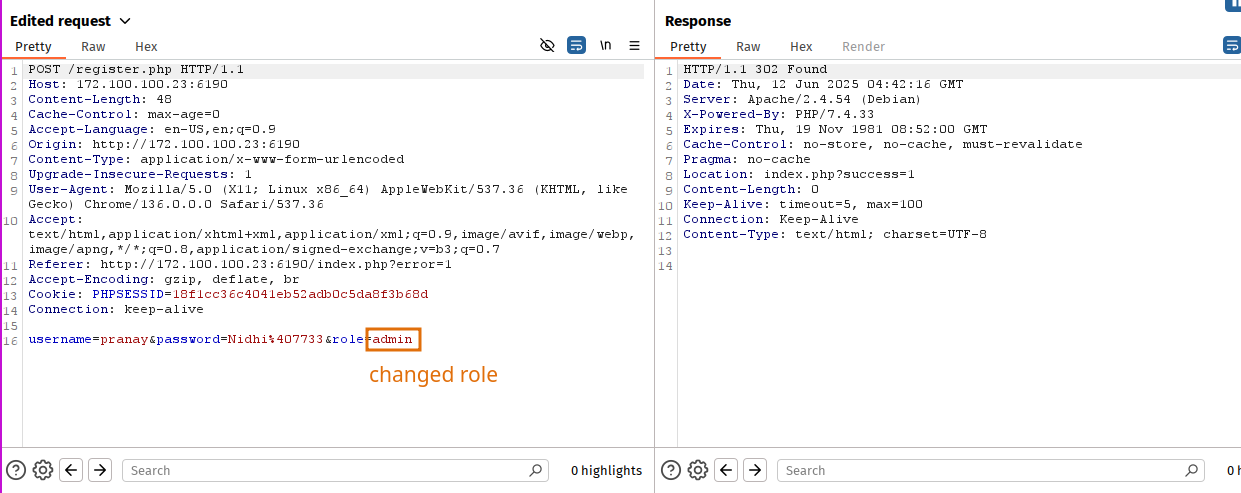Screen dimensions: 1241x493
Task: Open request search settings gear
Action: (x=43, y=470)
